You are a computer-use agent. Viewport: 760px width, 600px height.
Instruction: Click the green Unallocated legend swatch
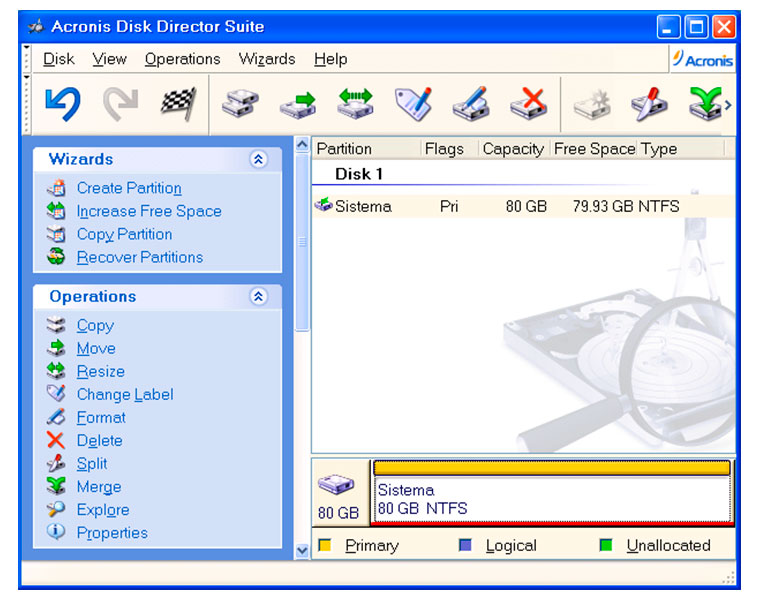(x=606, y=545)
